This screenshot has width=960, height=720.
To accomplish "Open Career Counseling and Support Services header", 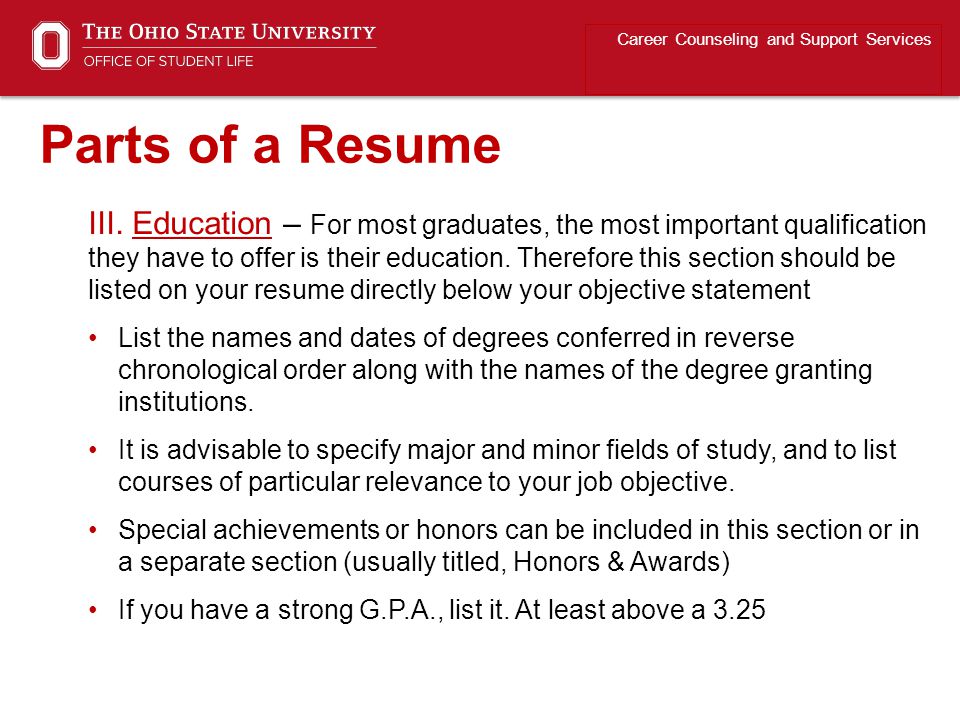I will (773, 39).
